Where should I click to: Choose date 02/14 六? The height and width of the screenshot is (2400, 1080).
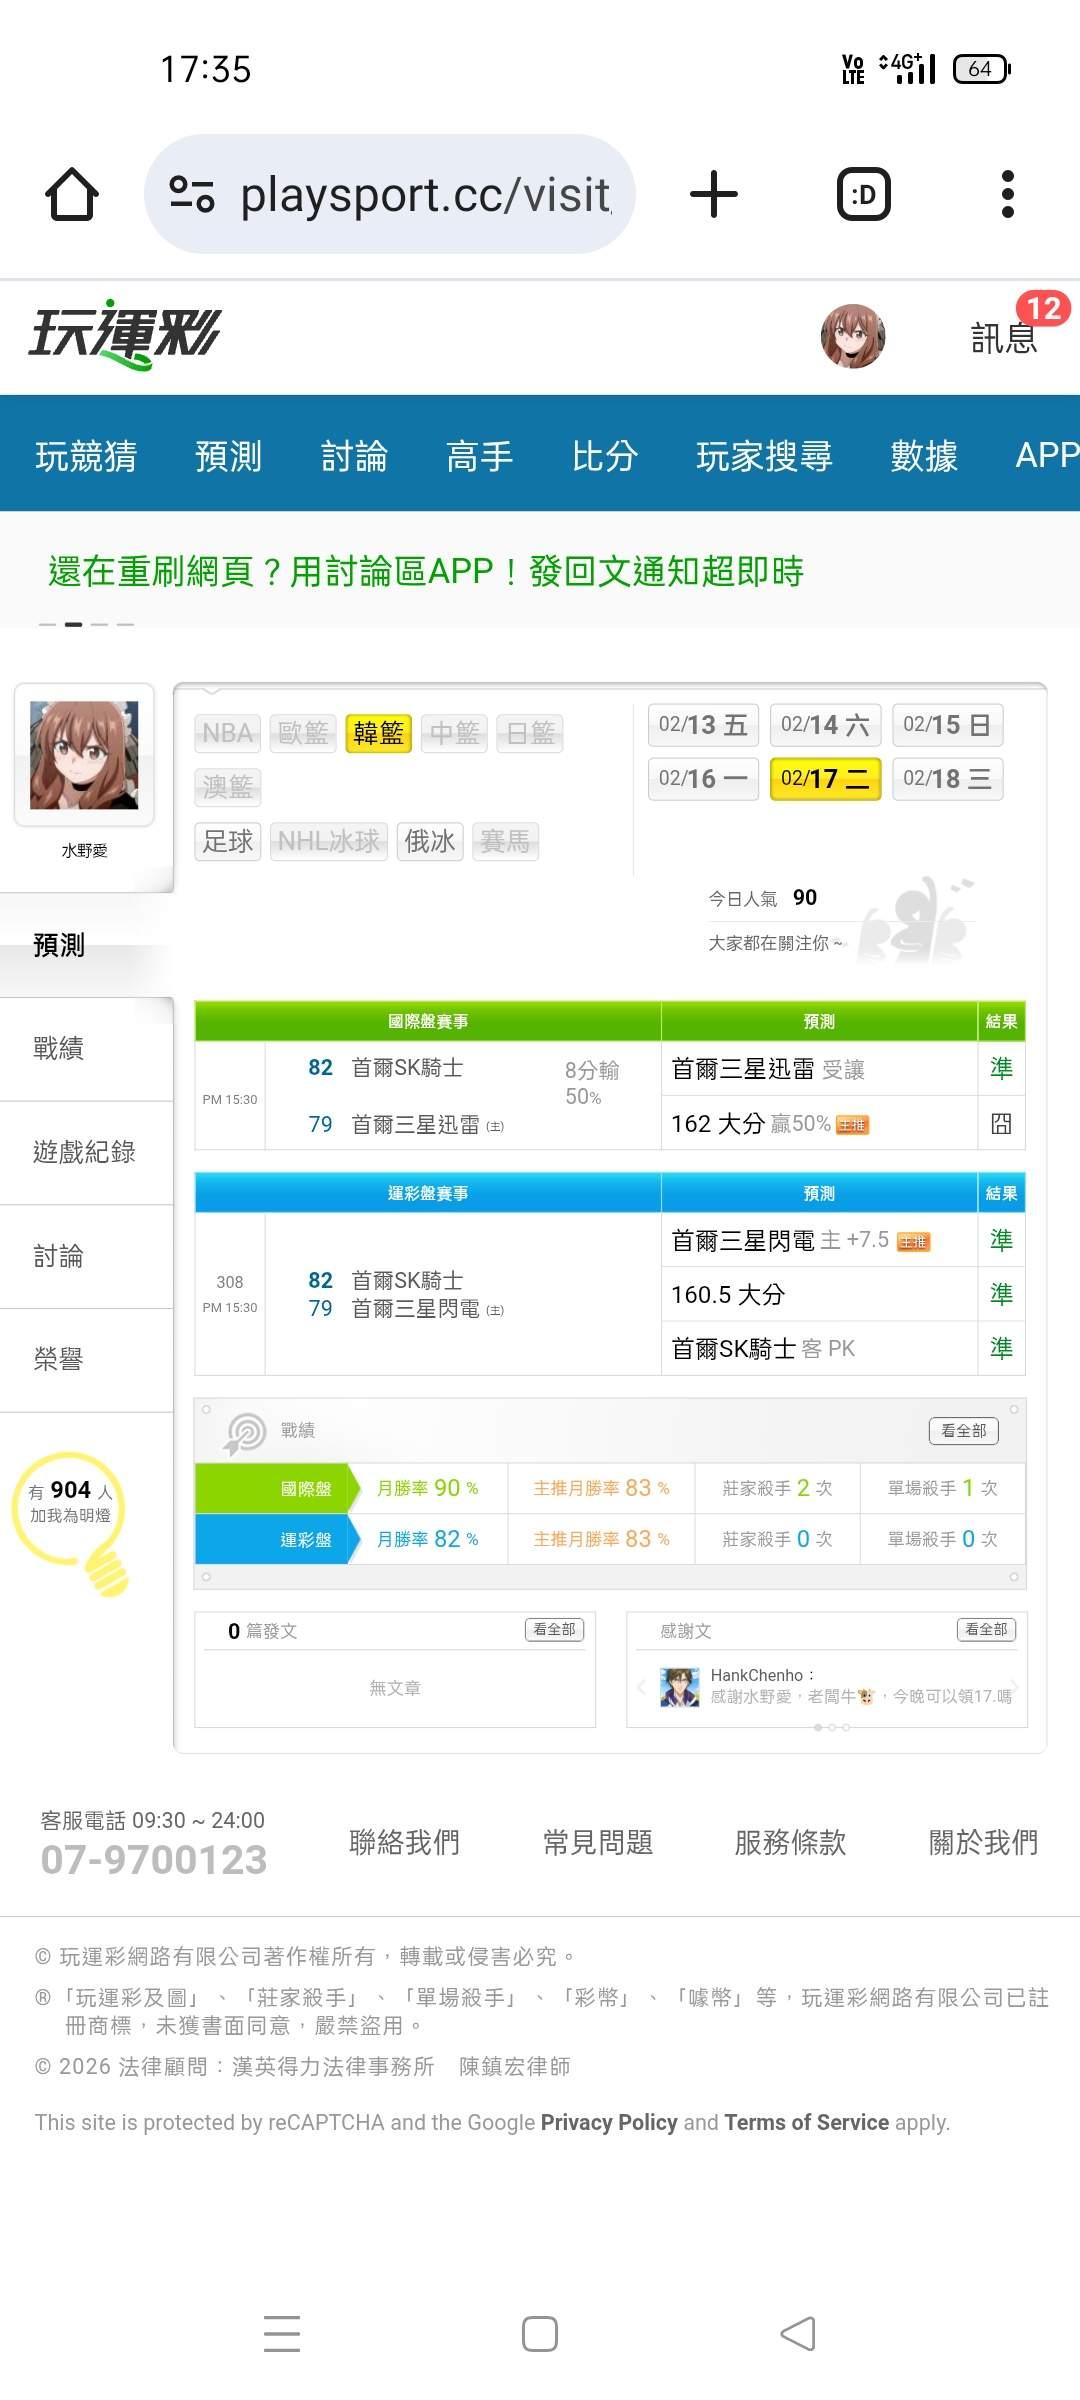click(x=825, y=725)
